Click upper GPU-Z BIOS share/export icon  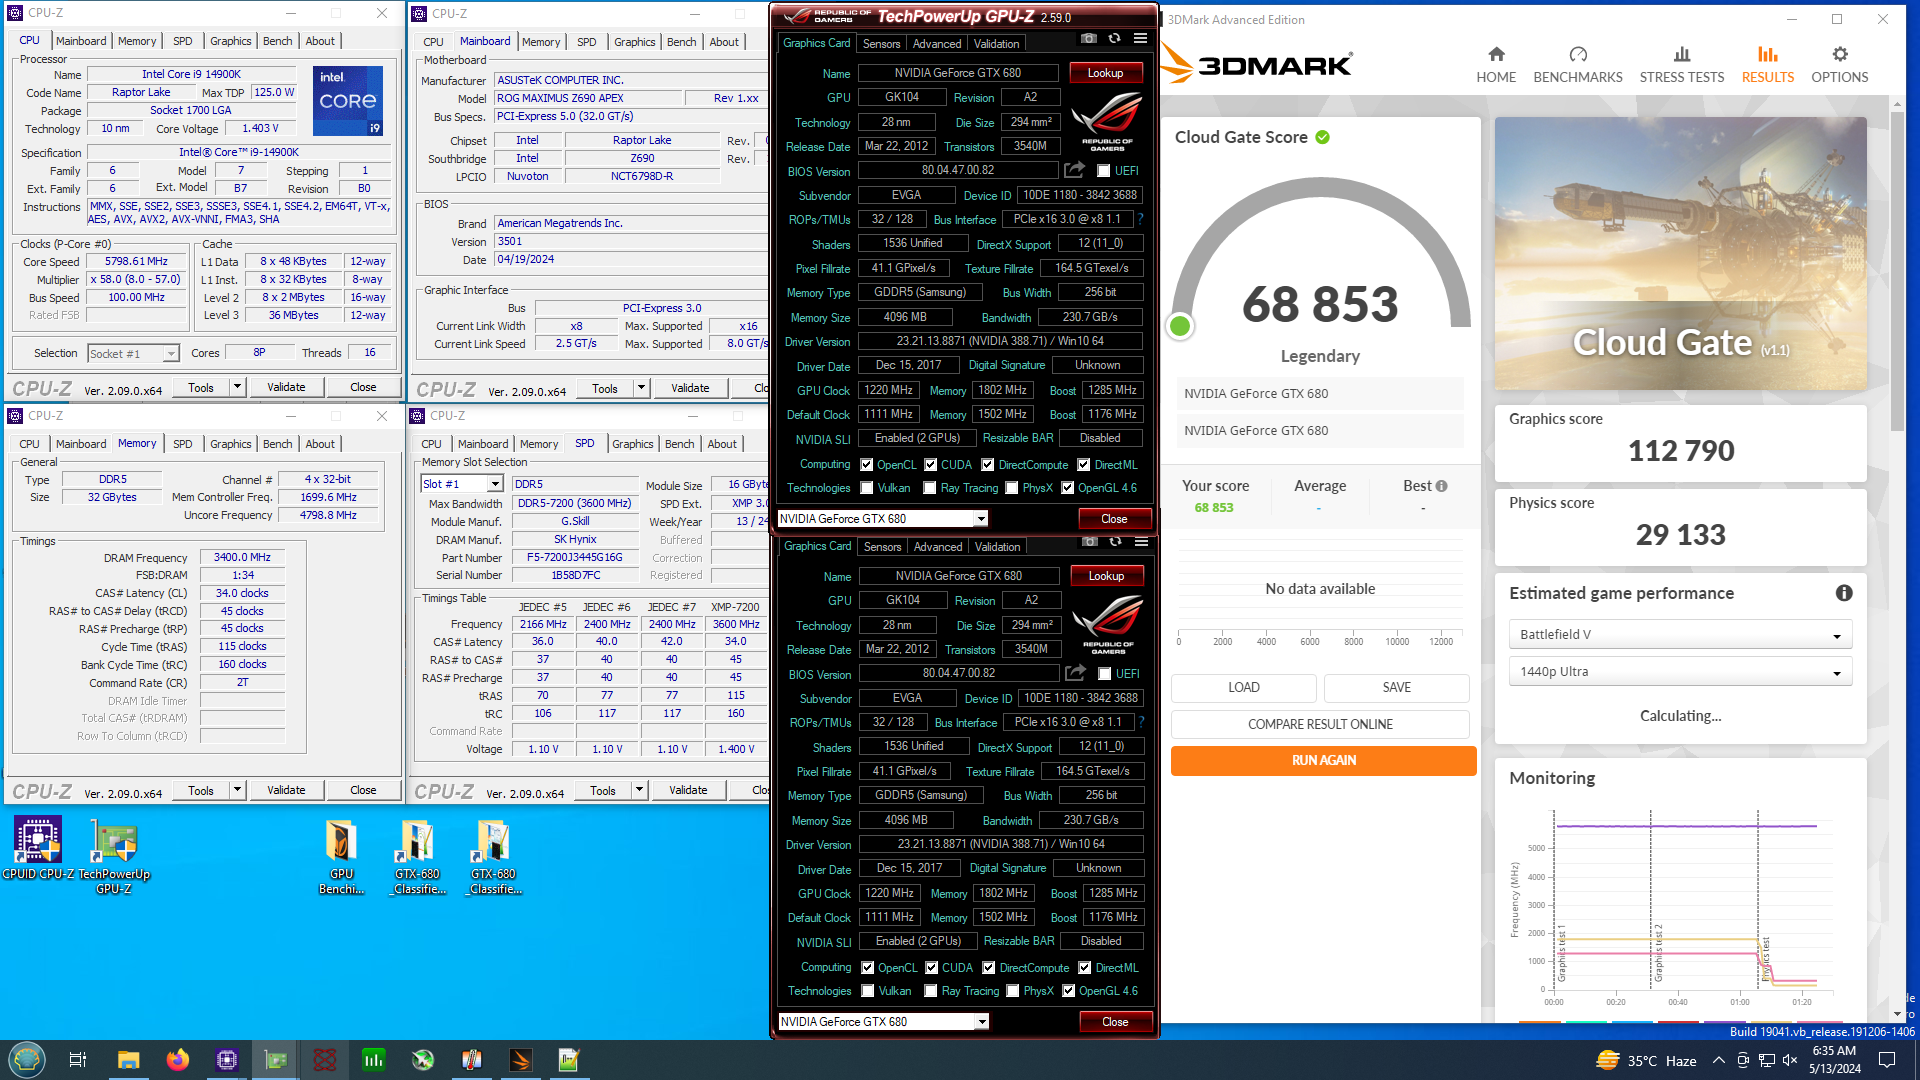1074,170
